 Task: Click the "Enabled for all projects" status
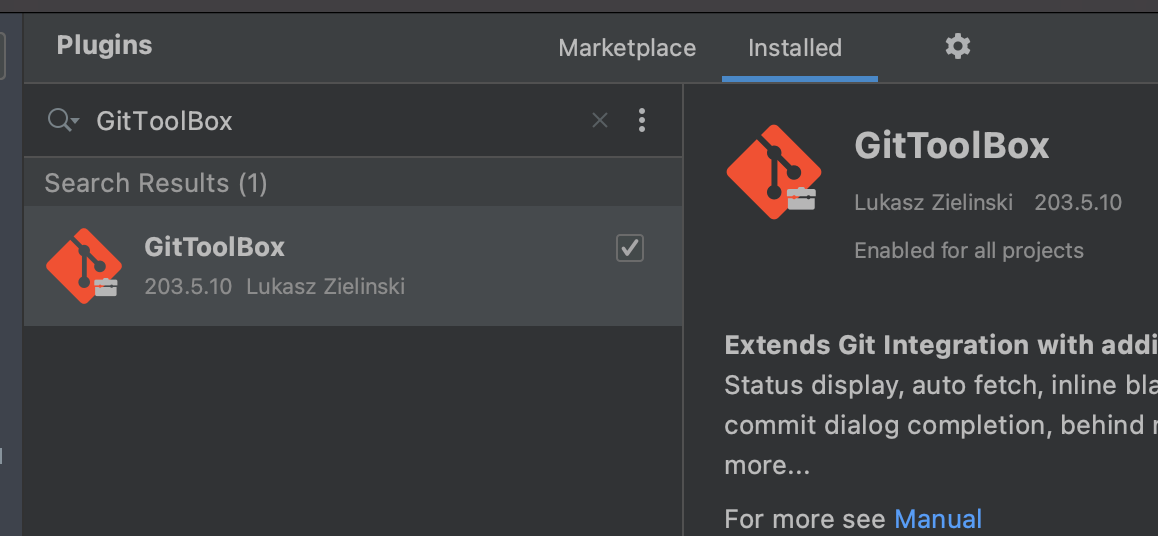click(968, 250)
